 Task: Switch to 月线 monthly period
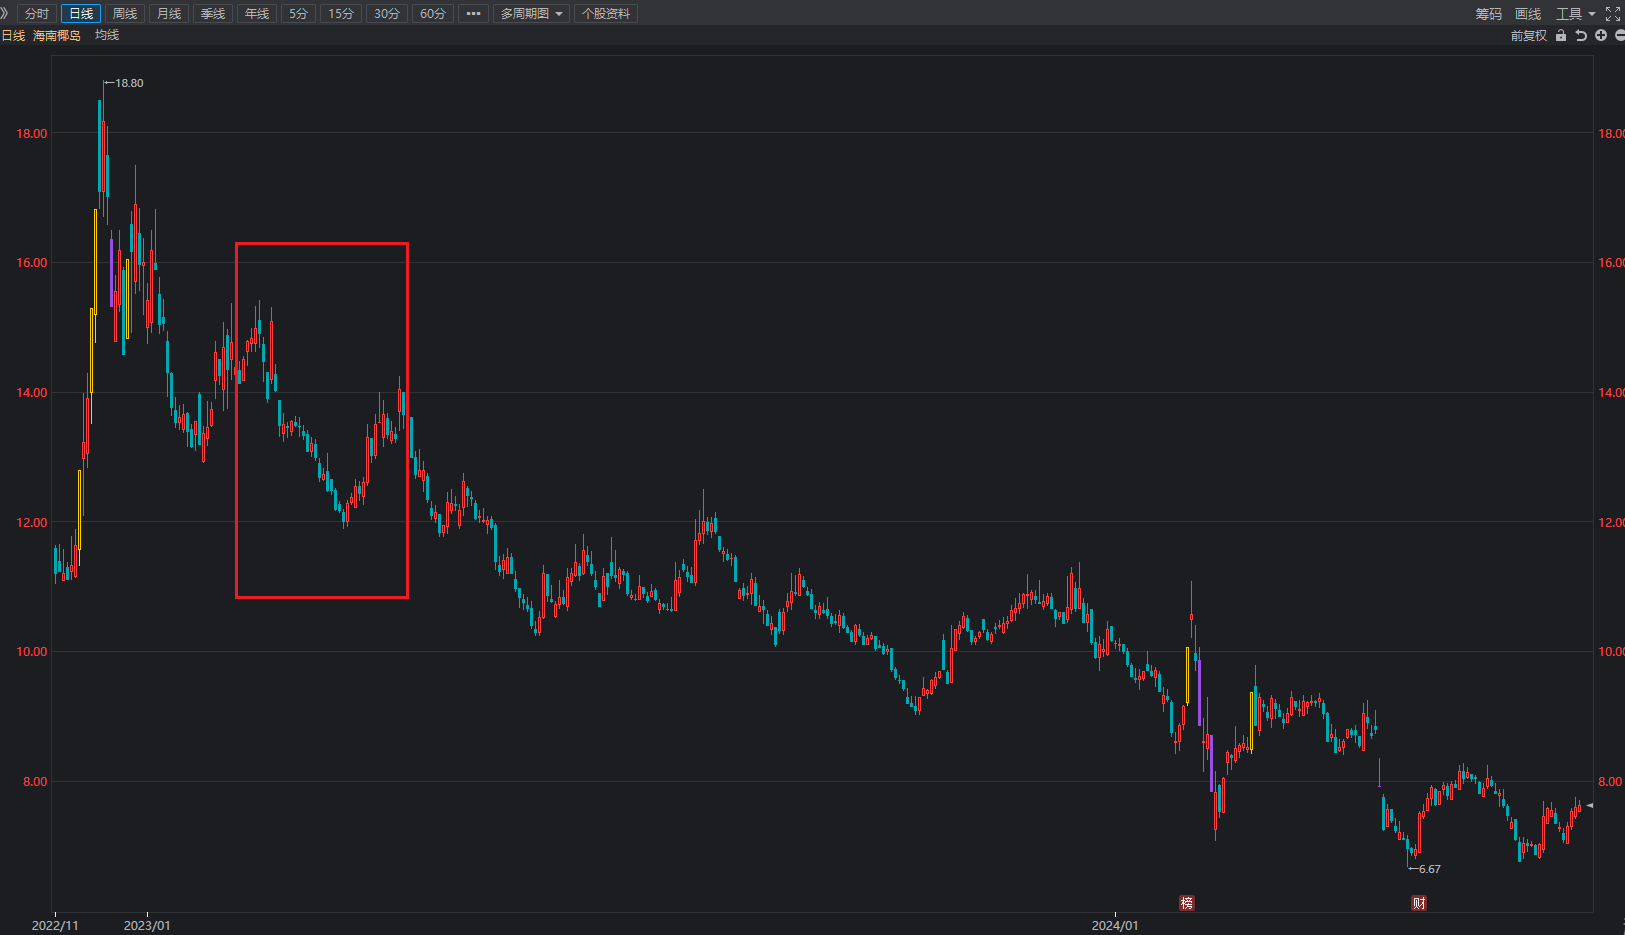click(169, 14)
